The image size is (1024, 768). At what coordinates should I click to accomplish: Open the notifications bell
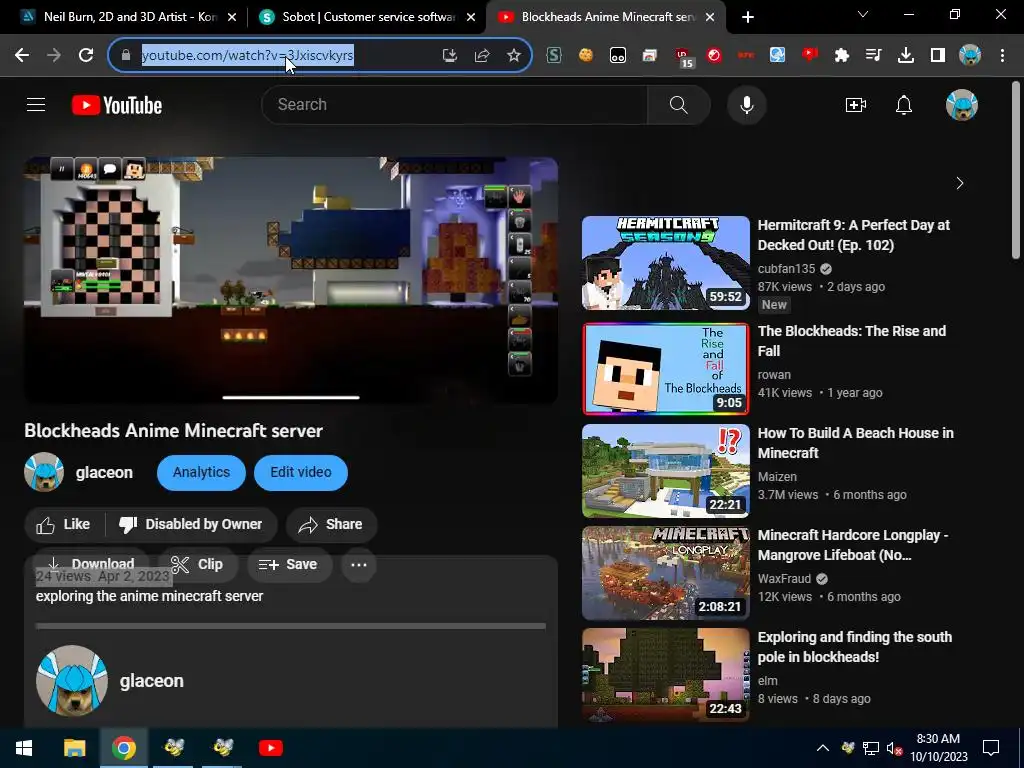pyautogui.click(x=904, y=104)
